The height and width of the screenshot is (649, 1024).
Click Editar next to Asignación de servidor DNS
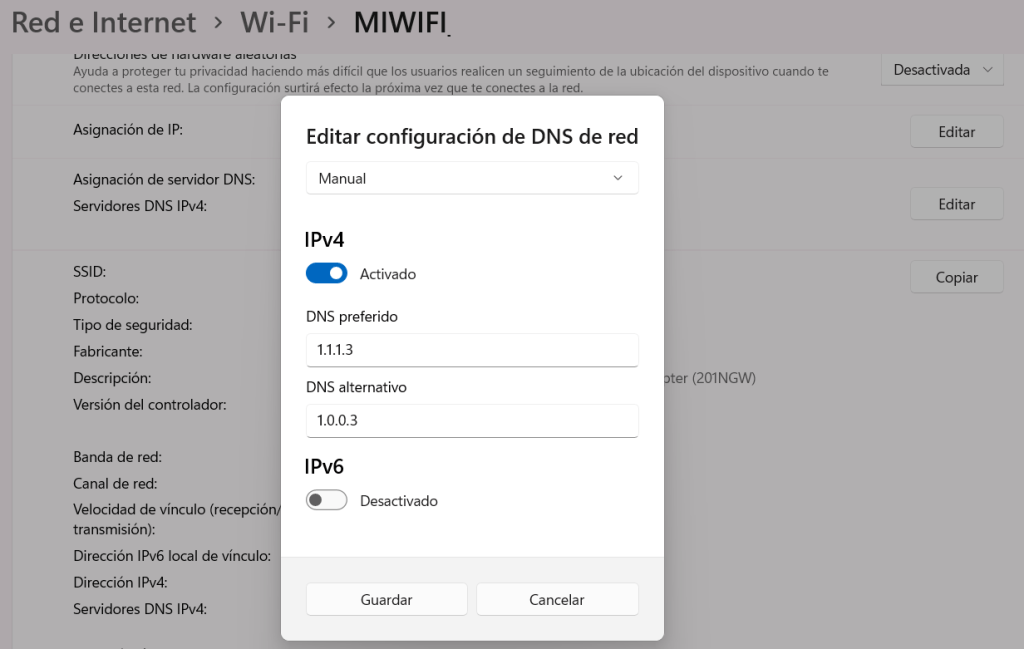click(956, 204)
